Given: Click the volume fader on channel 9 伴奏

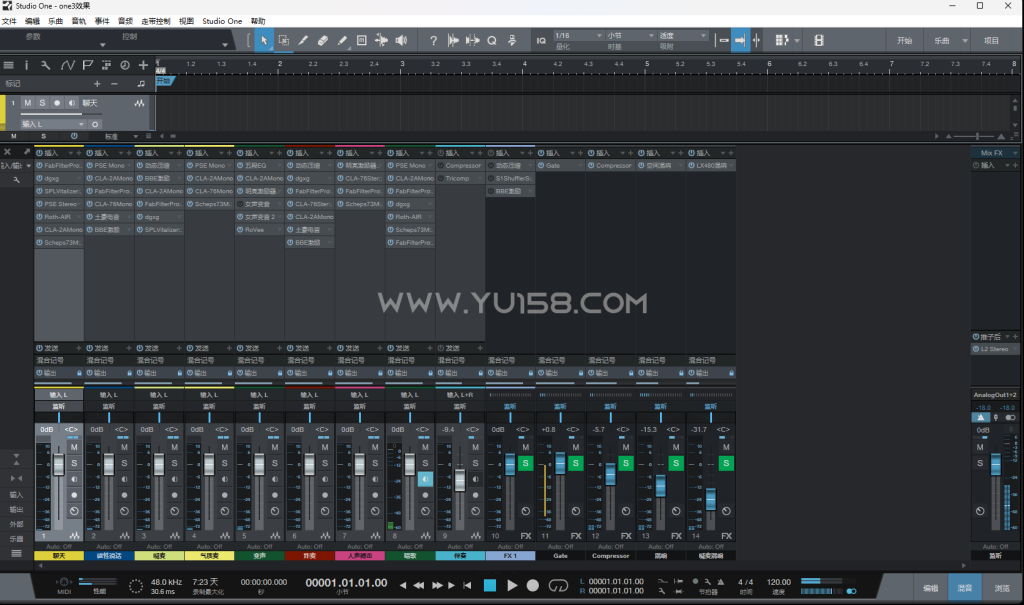Looking at the screenshot, I should coord(459,479).
